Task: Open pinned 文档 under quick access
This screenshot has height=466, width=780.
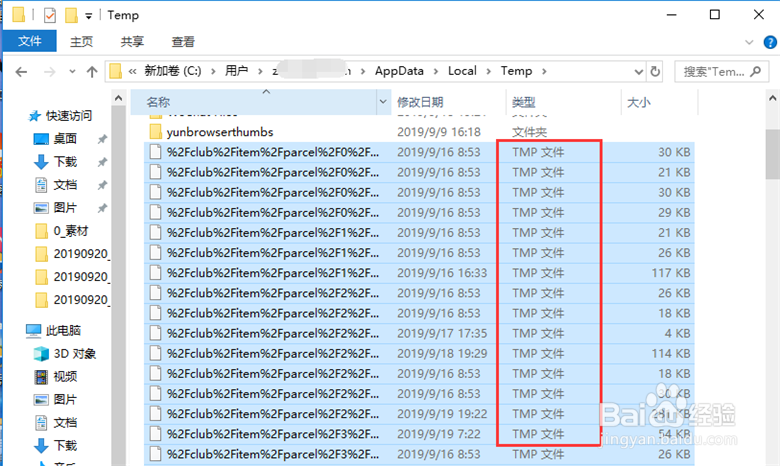Action: (x=65, y=185)
